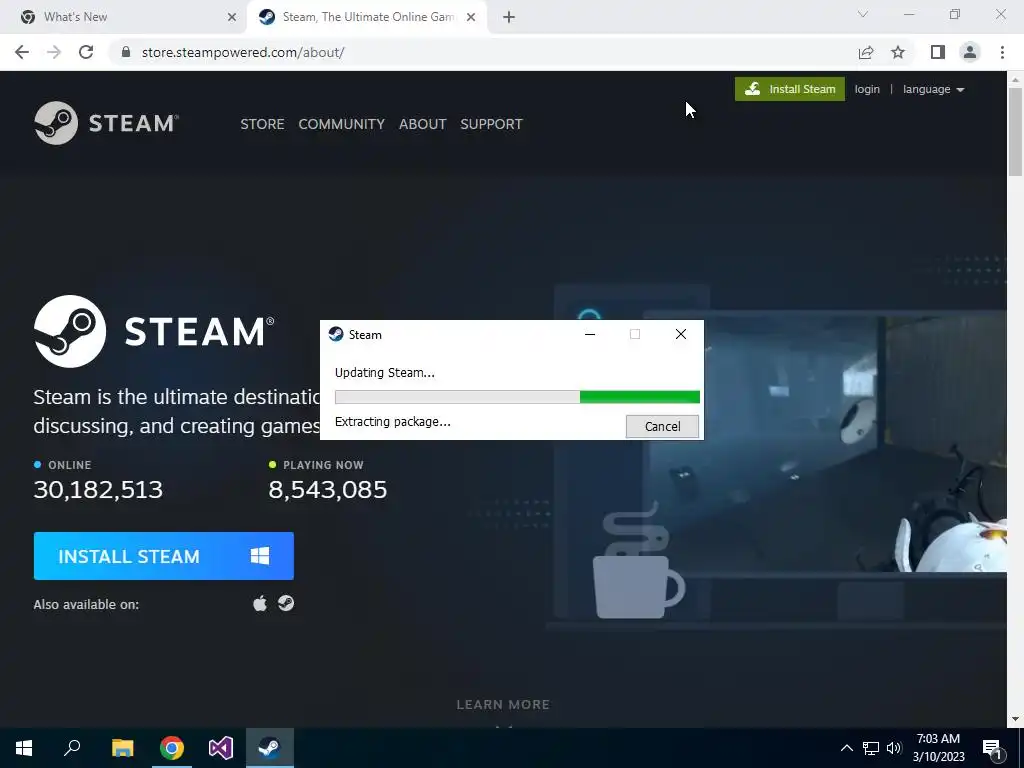This screenshot has height=768, width=1024.
Task: Click the page vertical scrollbar thumb
Action: click(1015, 132)
